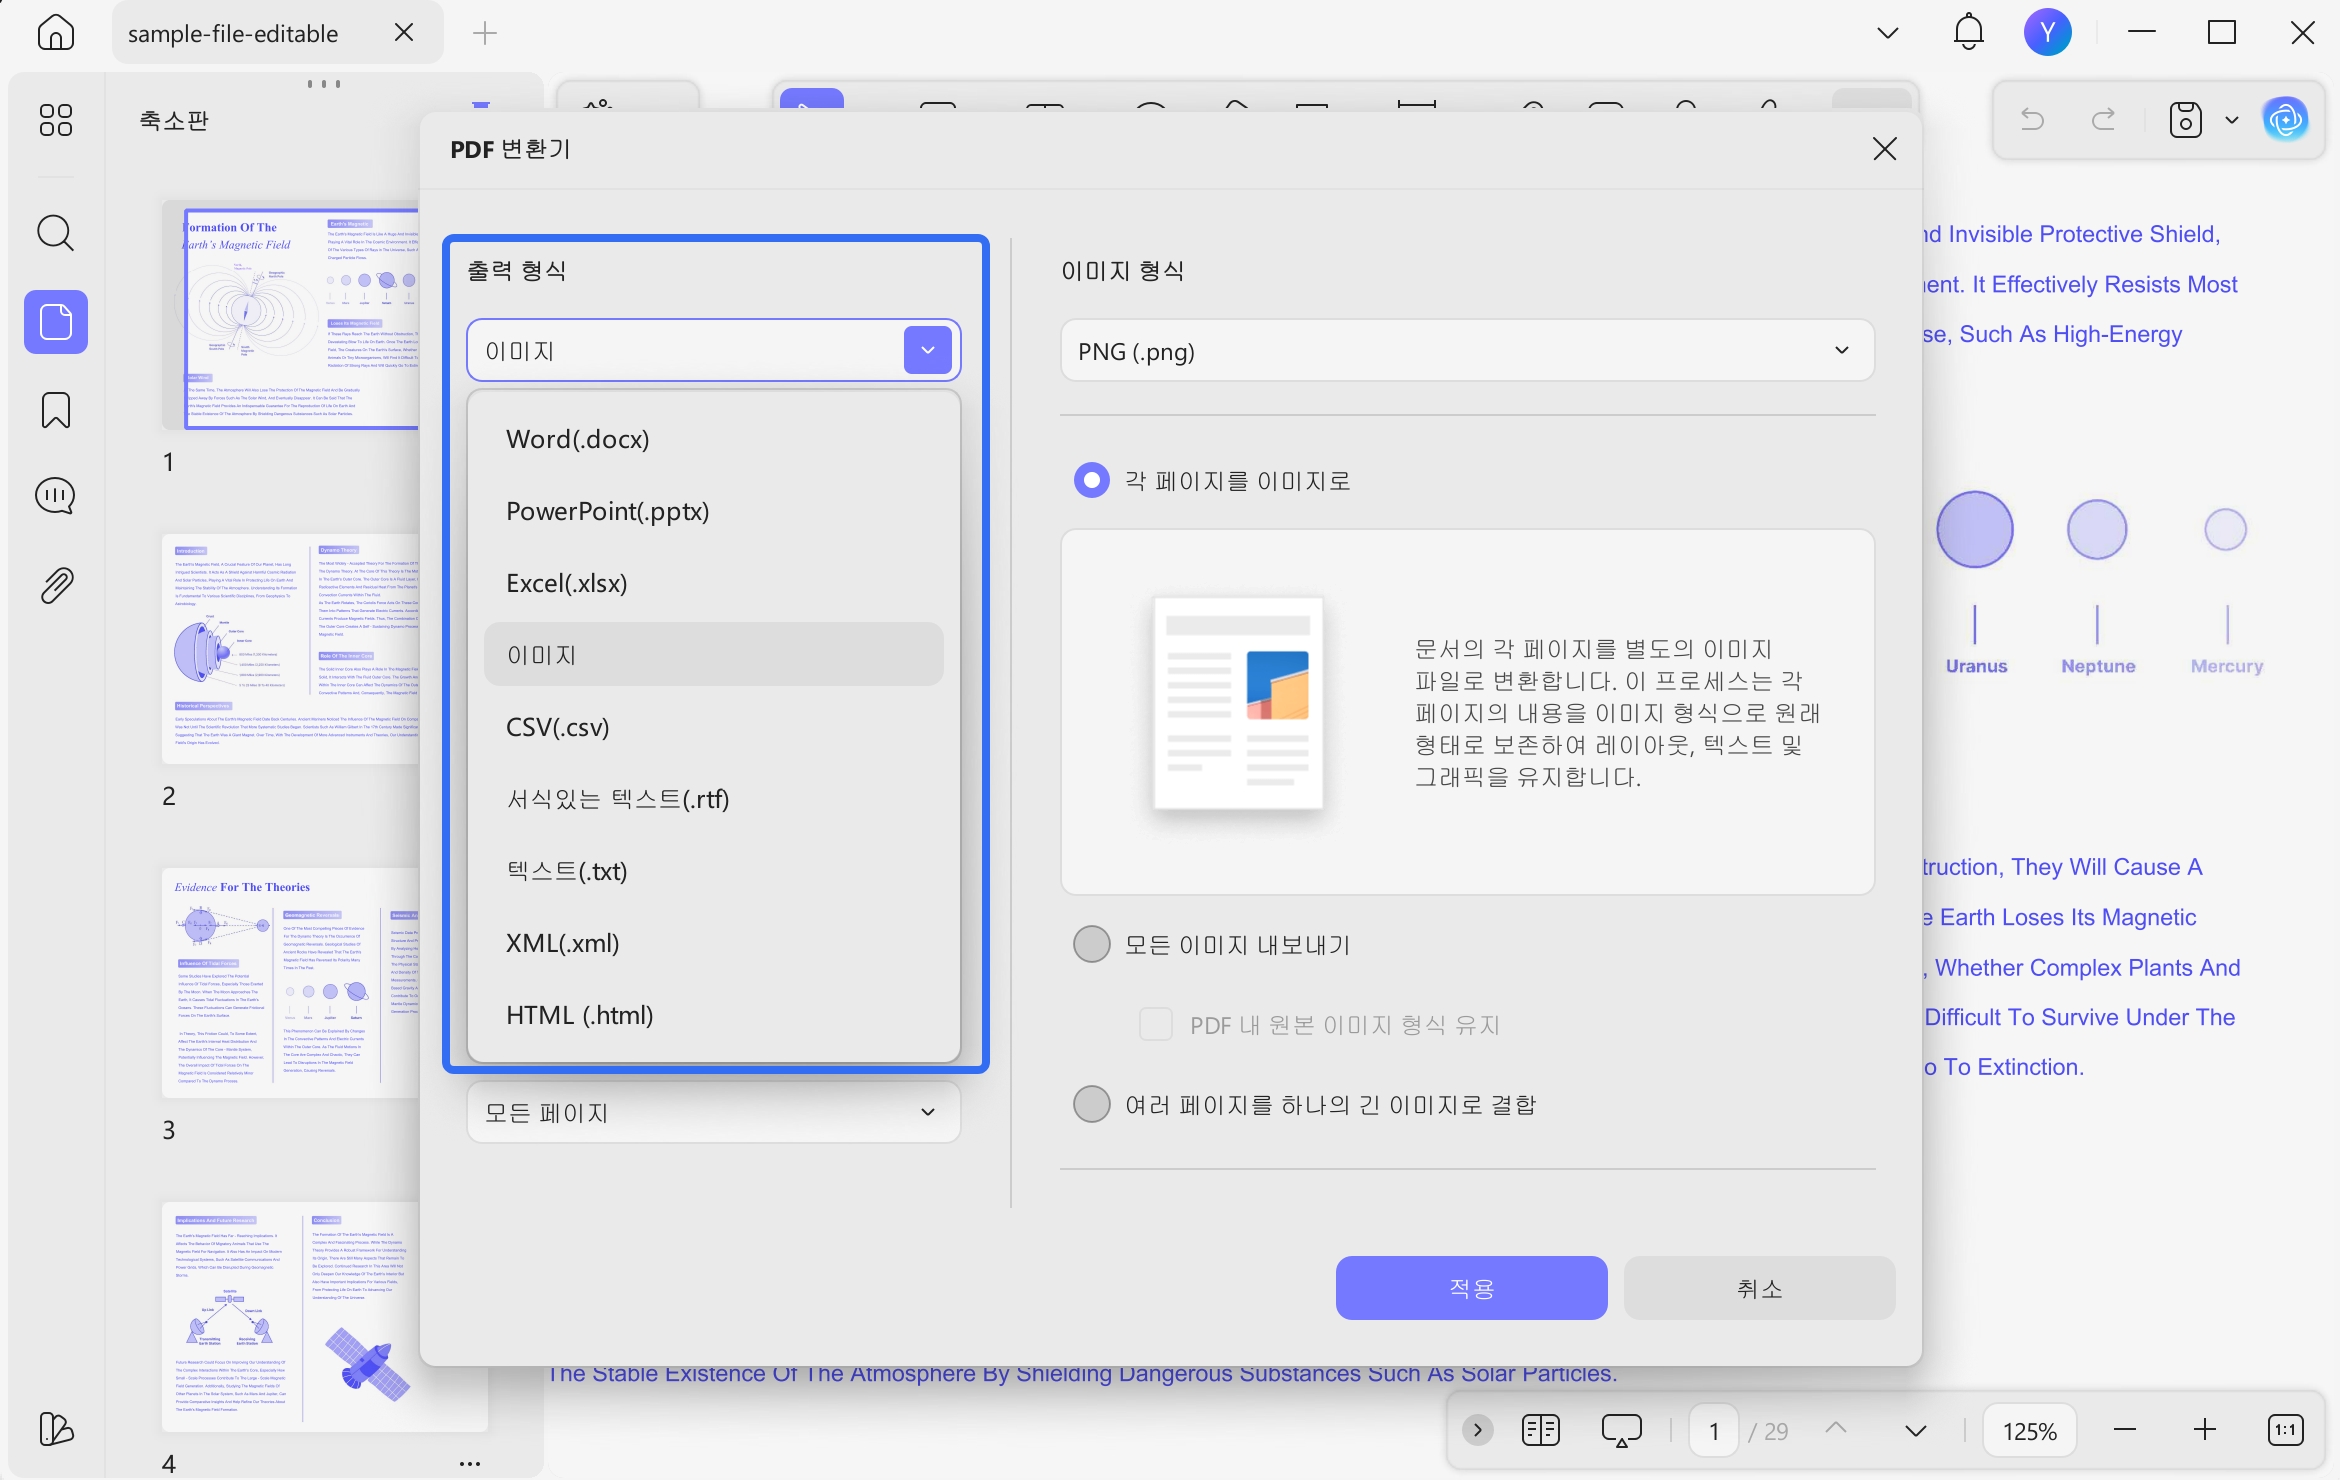Choose 이미지 in the format list
The width and height of the screenshot is (2340, 1480).
pyautogui.click(x=713, y=655)
